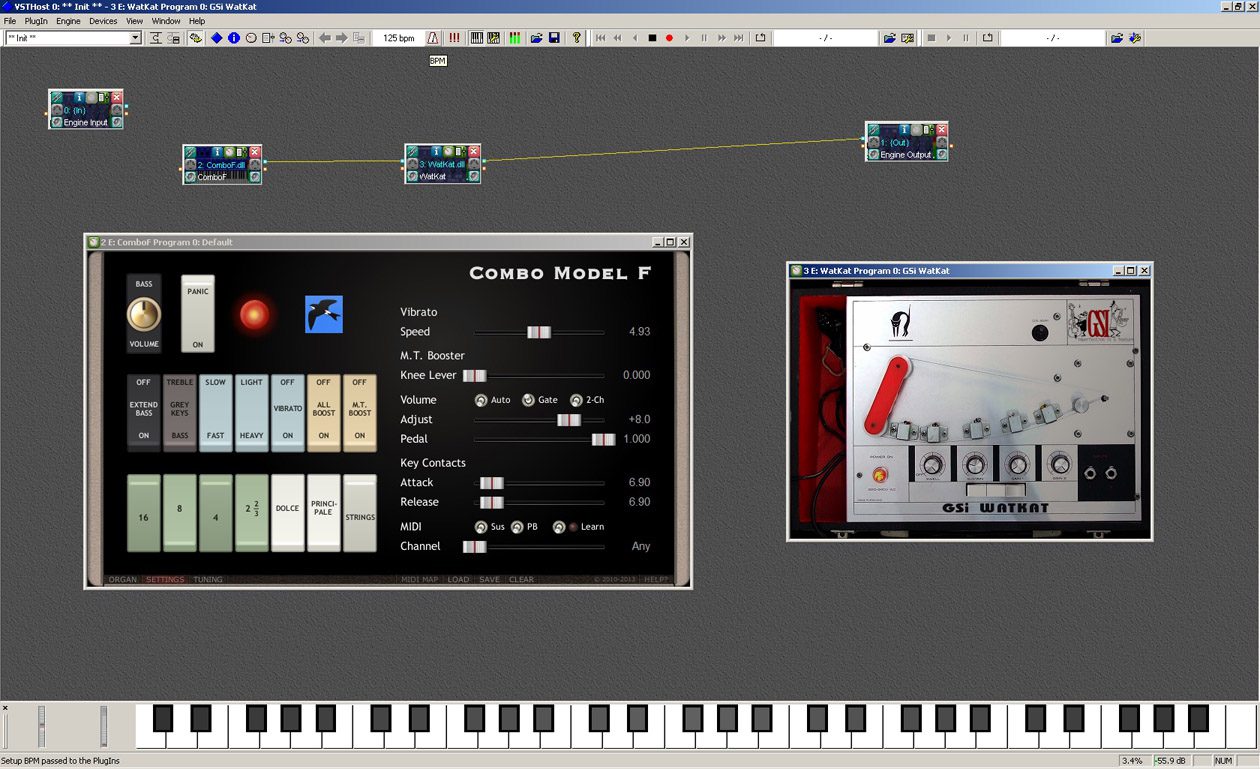1260x769 pixels.
Task: Select the 2-Ch volume option
Action: coord(576,400)
